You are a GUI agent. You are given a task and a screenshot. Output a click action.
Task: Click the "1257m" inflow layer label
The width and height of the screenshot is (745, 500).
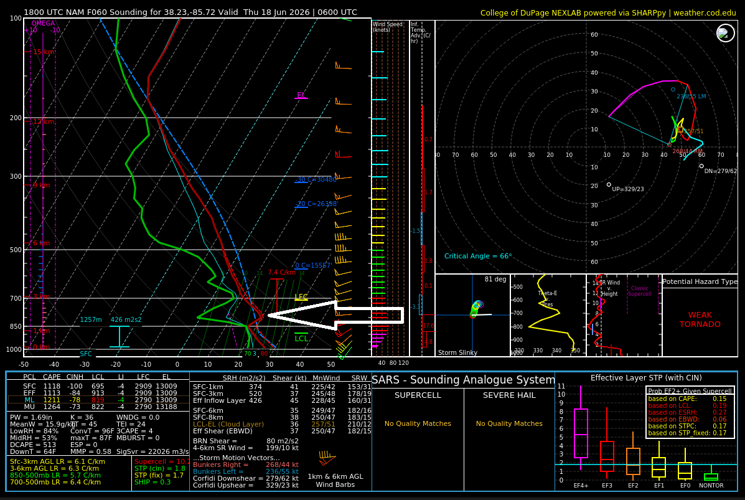point(91,319)
